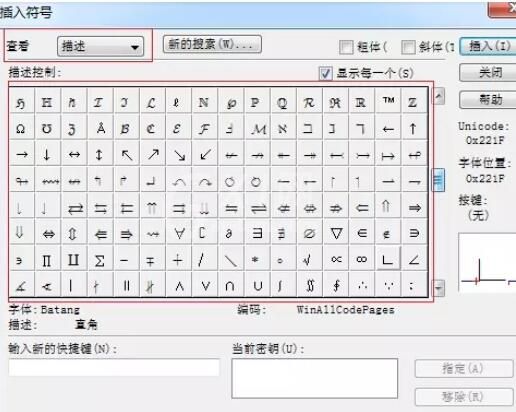This screenshot has height=412, width=516.
Task: Open 帮助 help button
Action: pyautogui.click(x=489, y=99)
